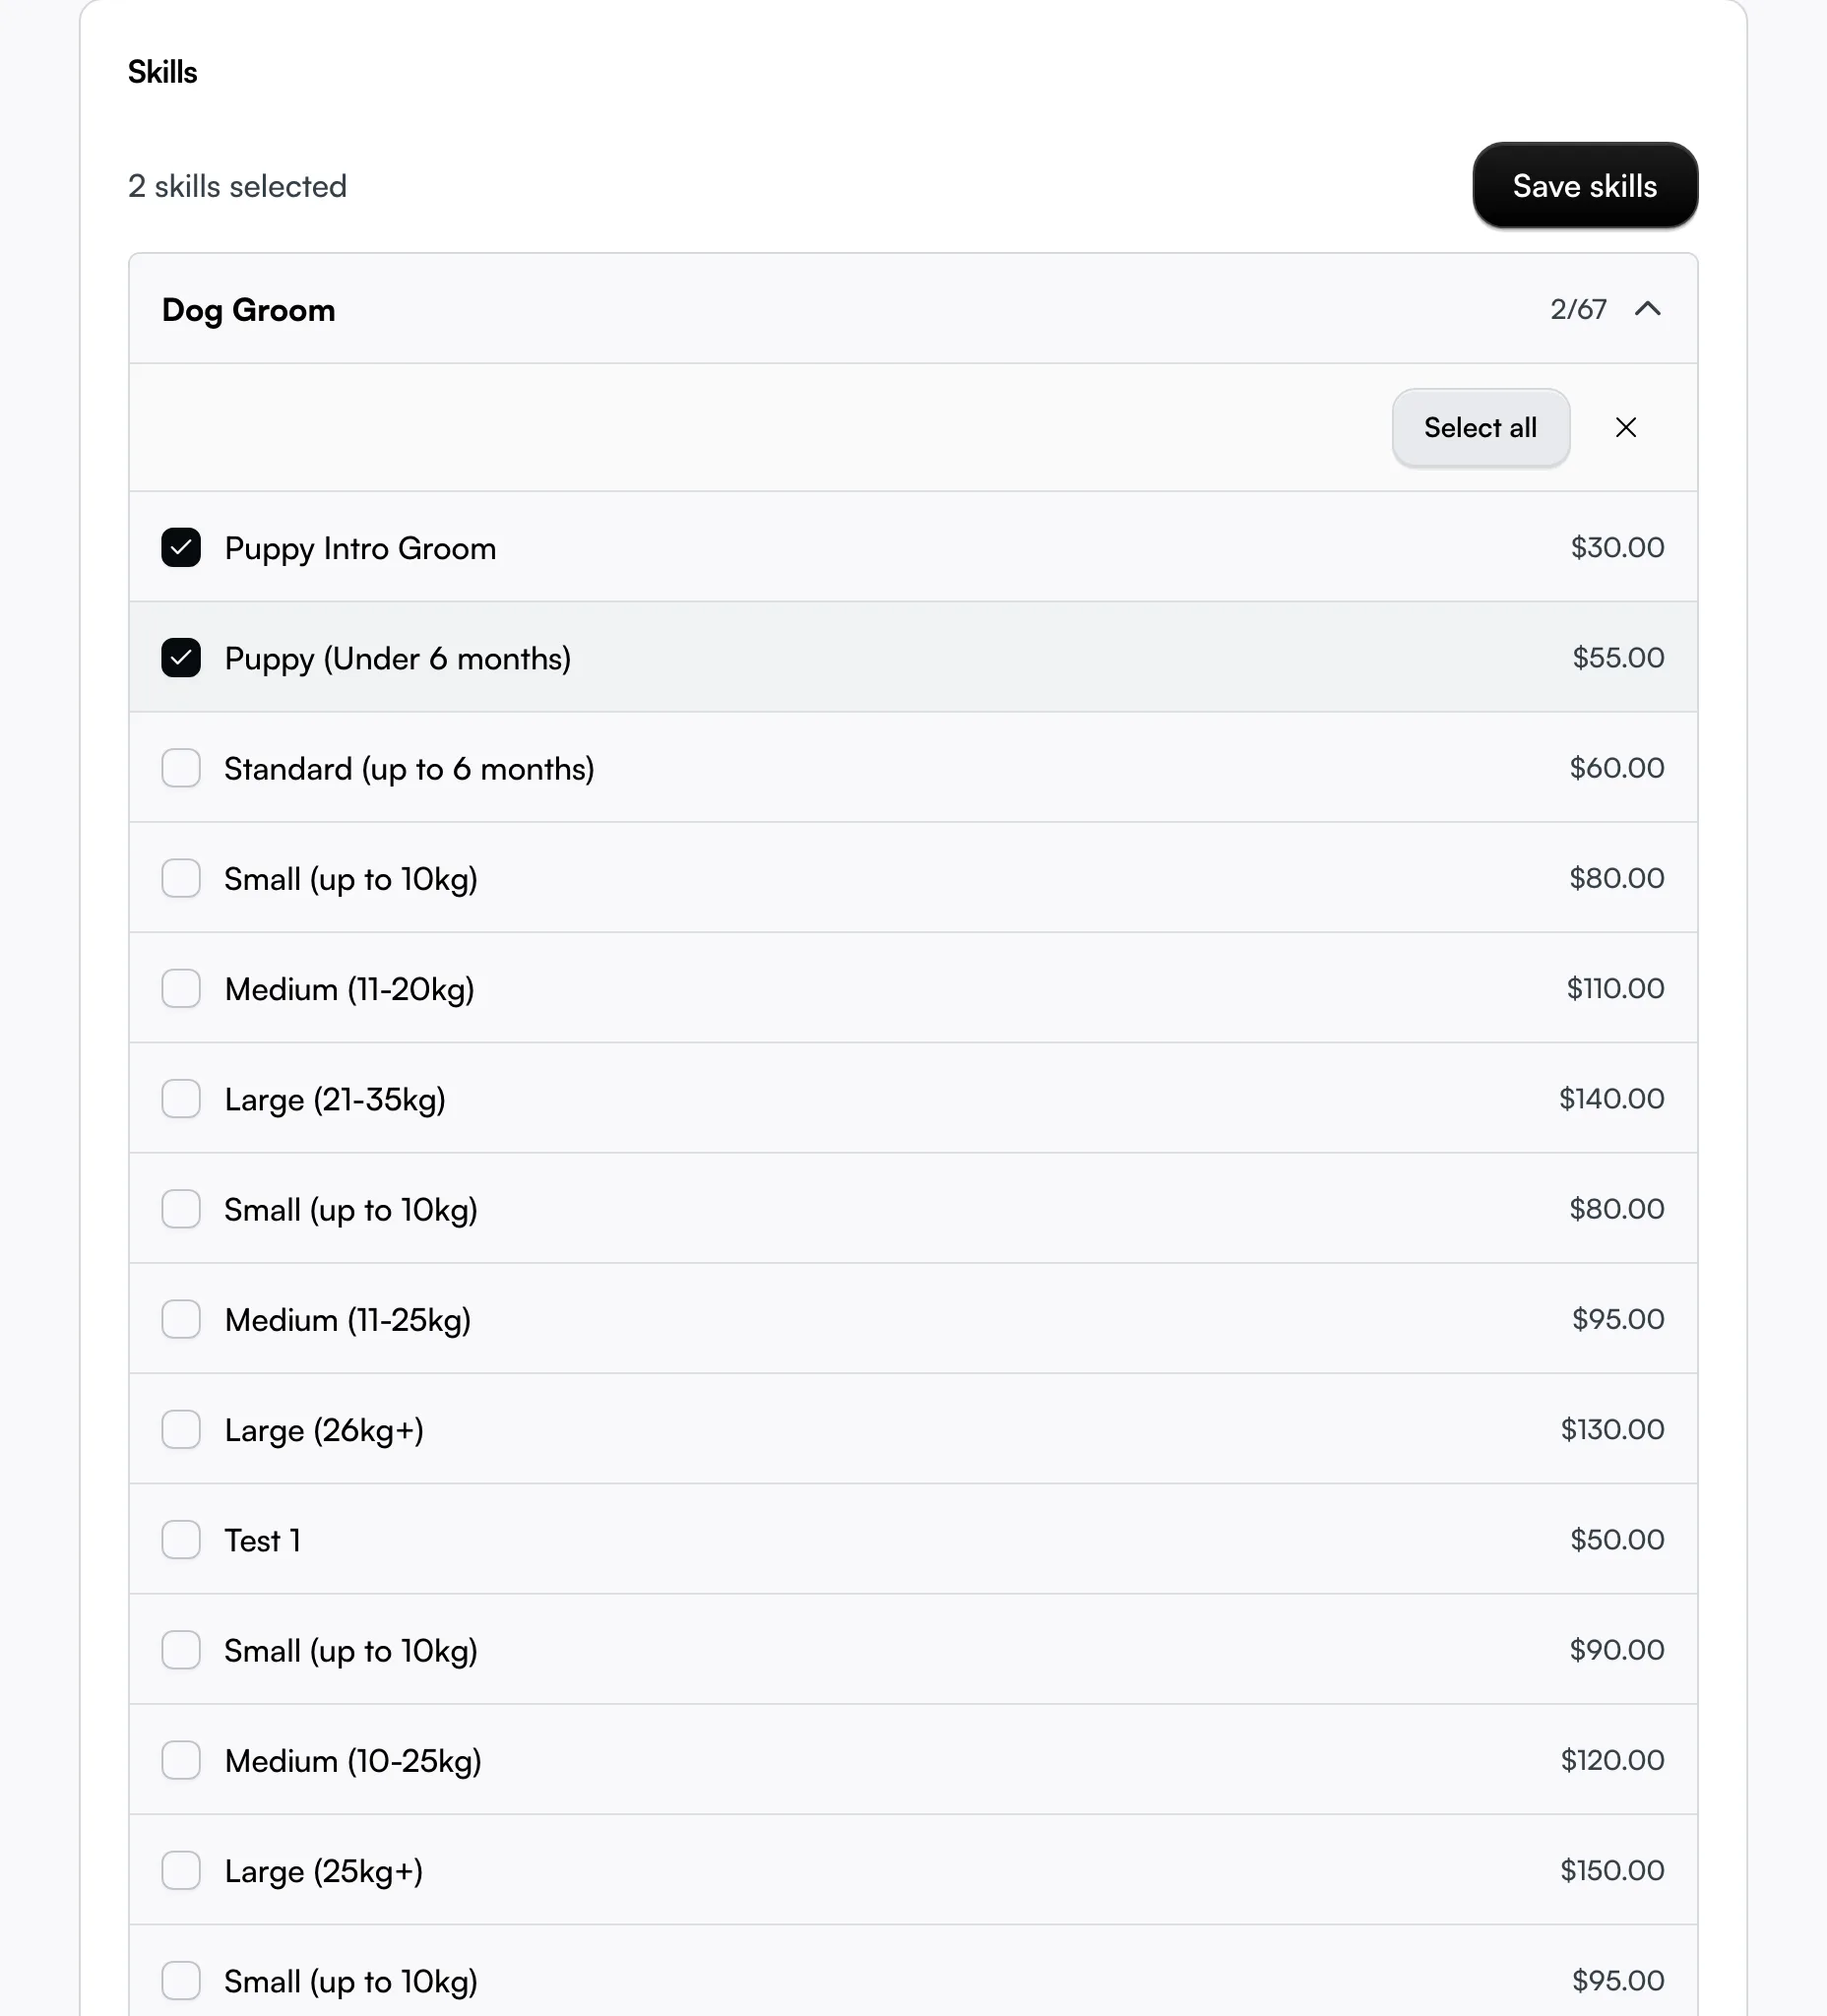The width and height of the screenshot is (1827, 2016).
Task: Click the Dog Groom section header
Action: [913, 309]
